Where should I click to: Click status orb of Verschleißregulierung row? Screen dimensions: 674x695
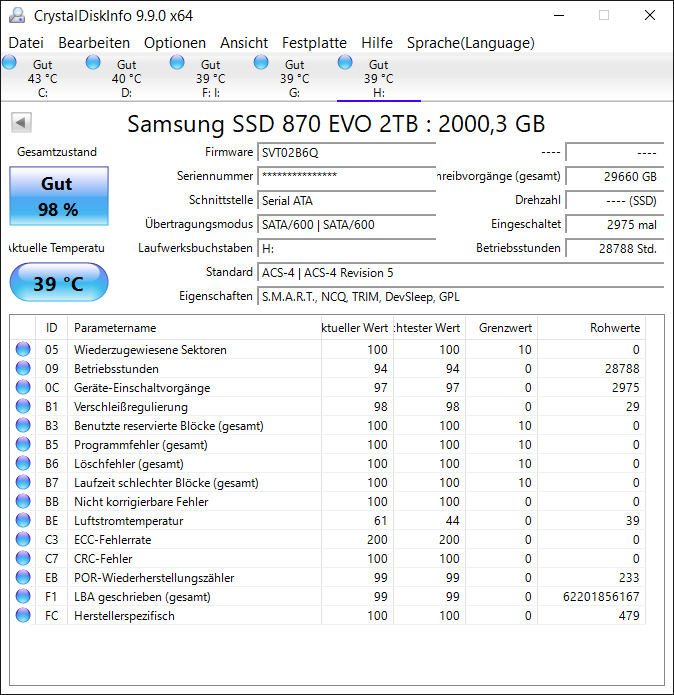[x=23, y=406]
